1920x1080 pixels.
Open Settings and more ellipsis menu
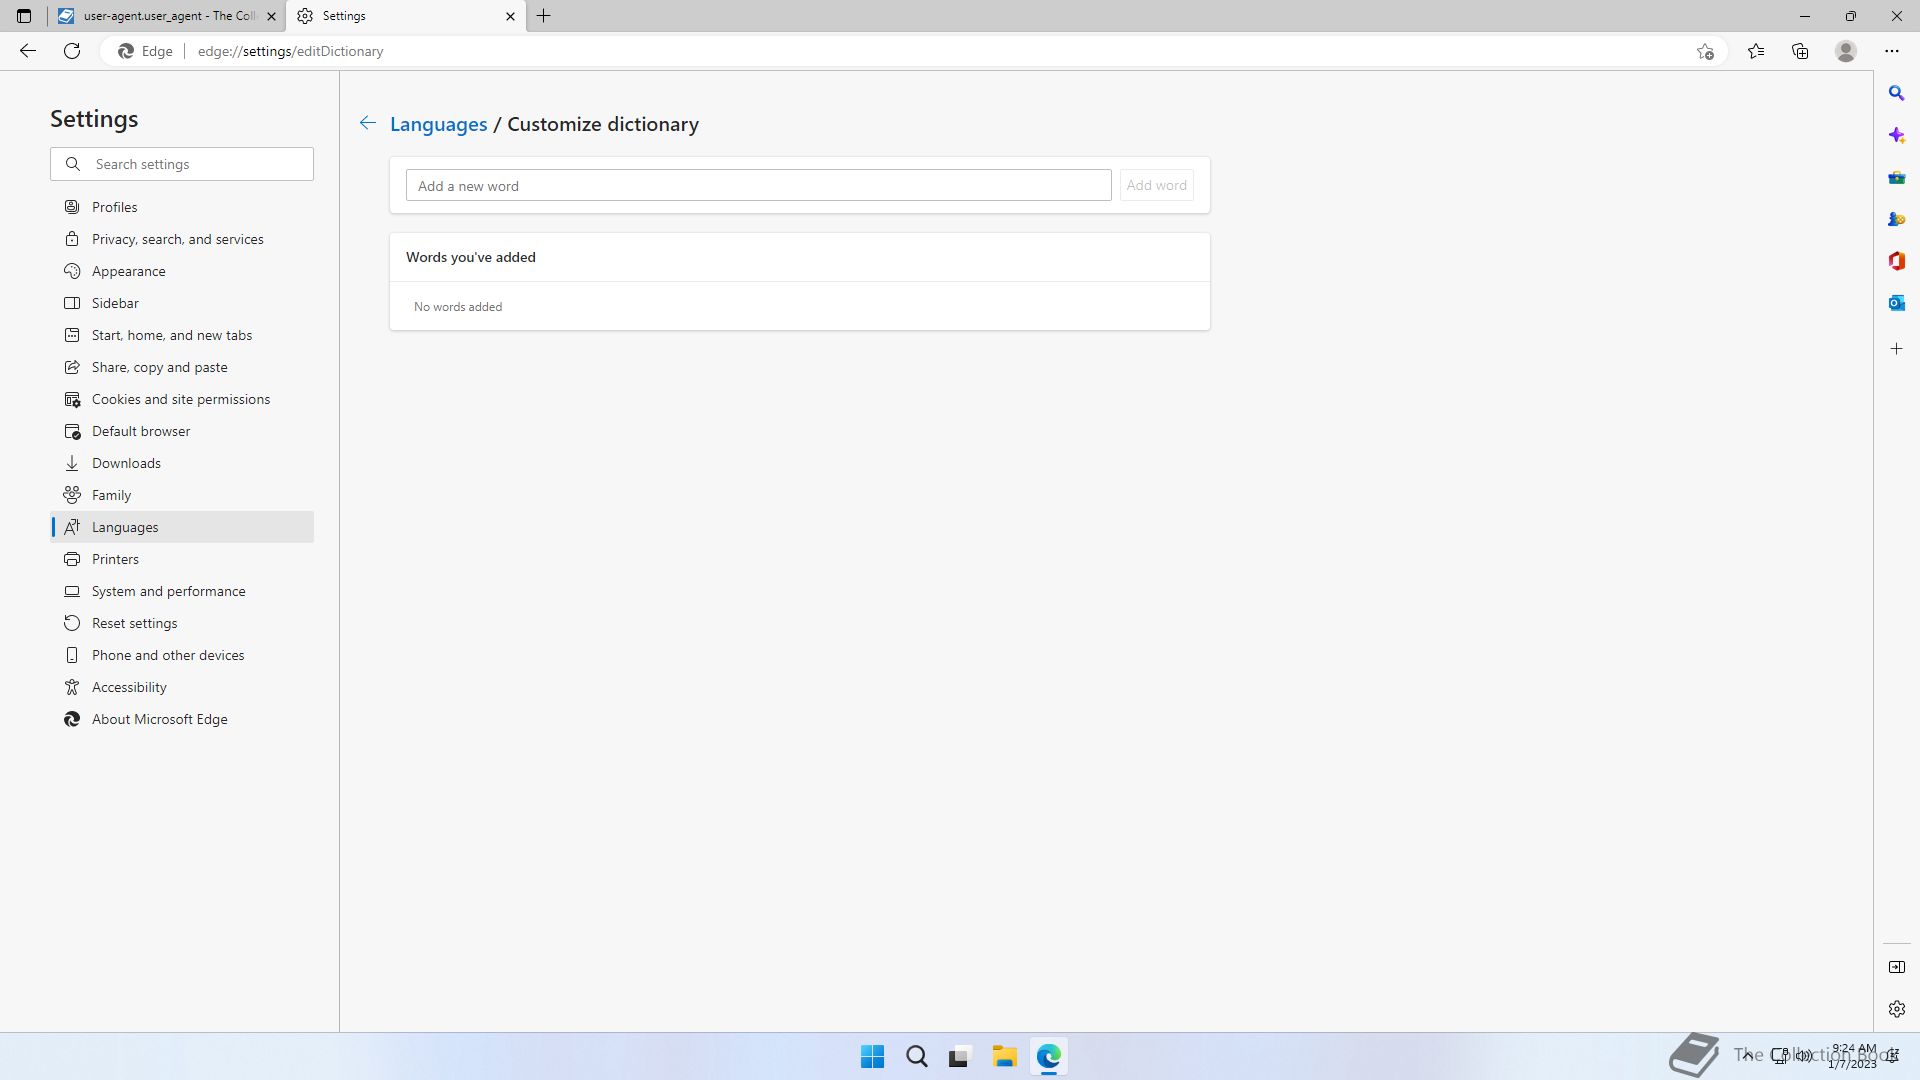1892,51
